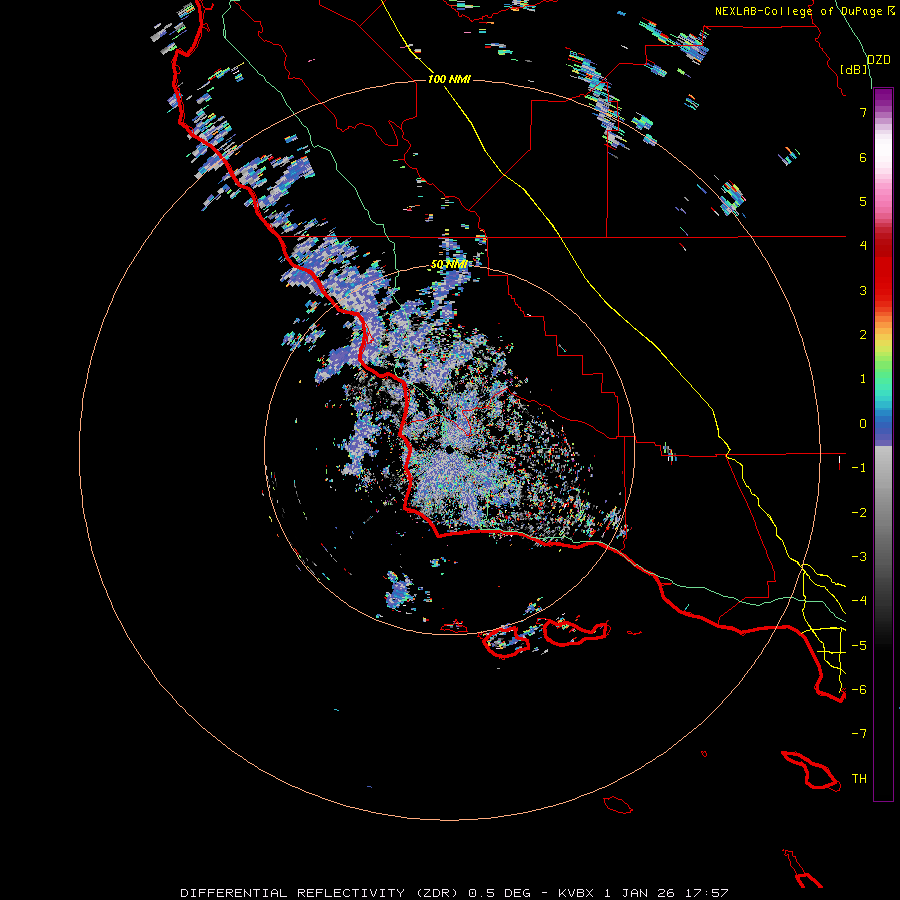The height and width of the screenshot is (900, 900).
Task: Click the bottom Differential Reflectivity caption text
Action: click(x=454, y=893)
